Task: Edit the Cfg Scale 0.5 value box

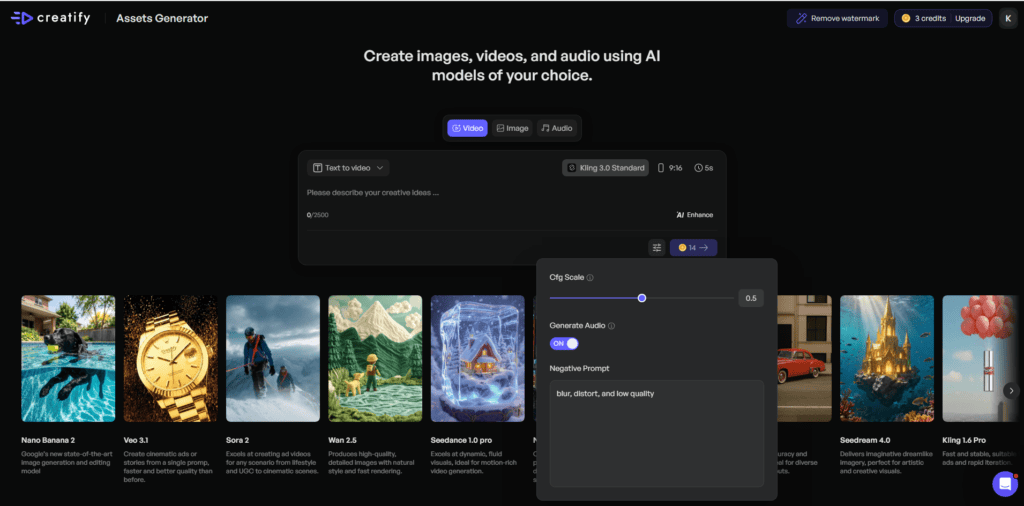Action: [x=751, y=298]
